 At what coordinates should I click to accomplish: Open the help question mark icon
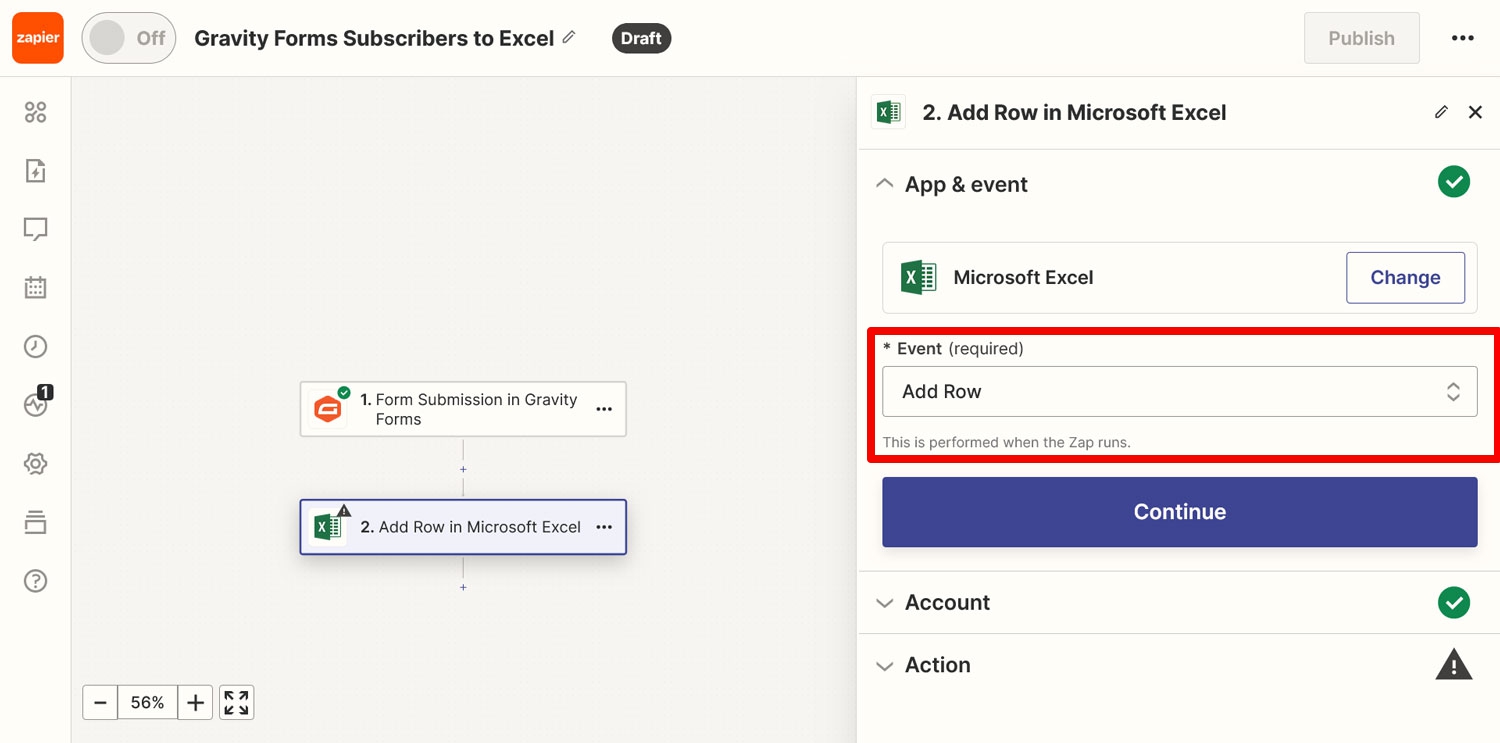(35, 581)
